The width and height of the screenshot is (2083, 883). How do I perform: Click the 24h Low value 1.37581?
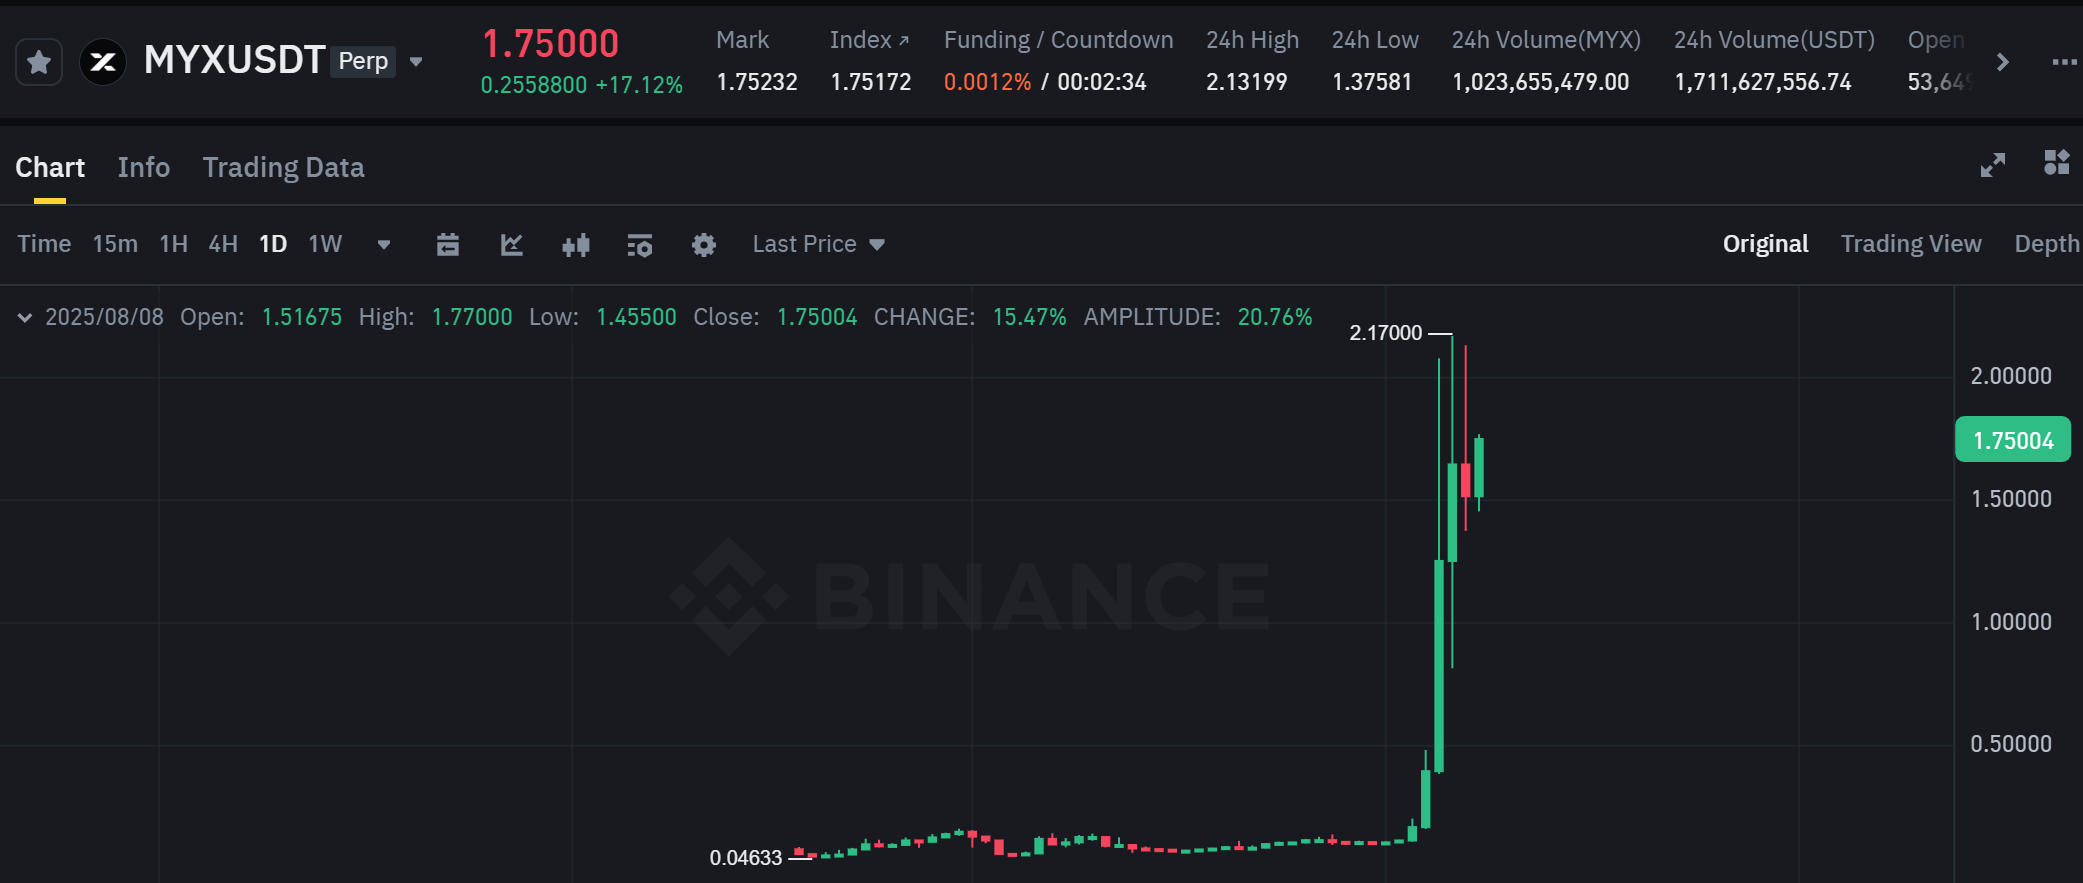[1372, 82]
